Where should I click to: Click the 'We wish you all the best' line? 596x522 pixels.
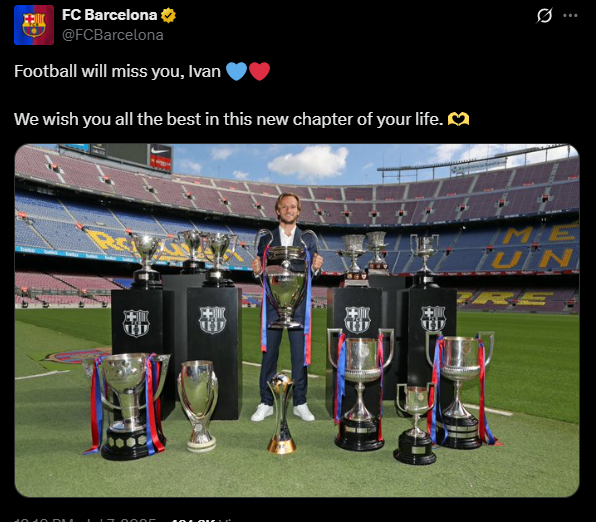coord(228,119)
